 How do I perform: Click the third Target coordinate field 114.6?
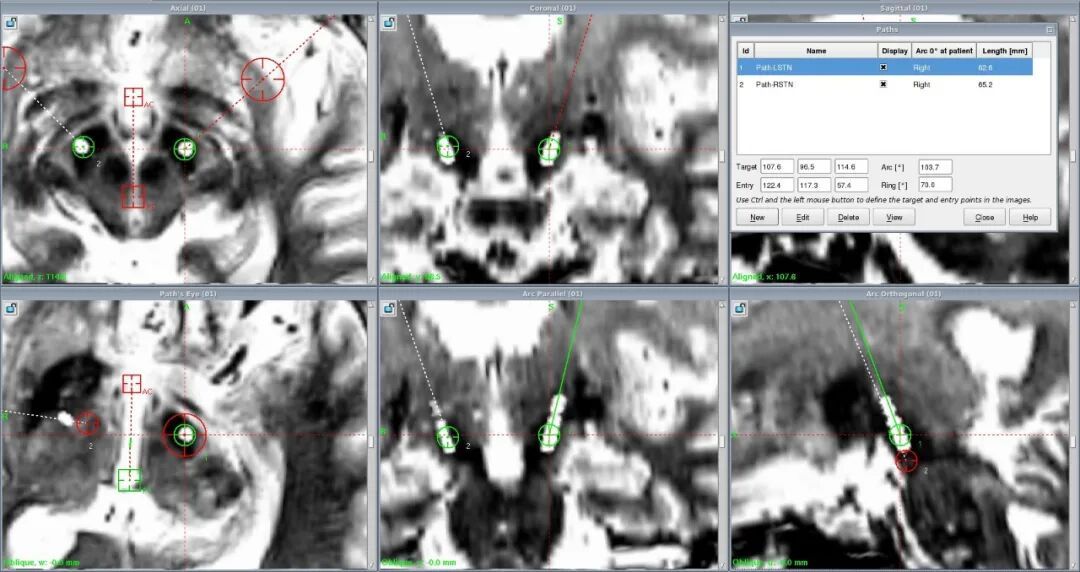coord(851,167)
